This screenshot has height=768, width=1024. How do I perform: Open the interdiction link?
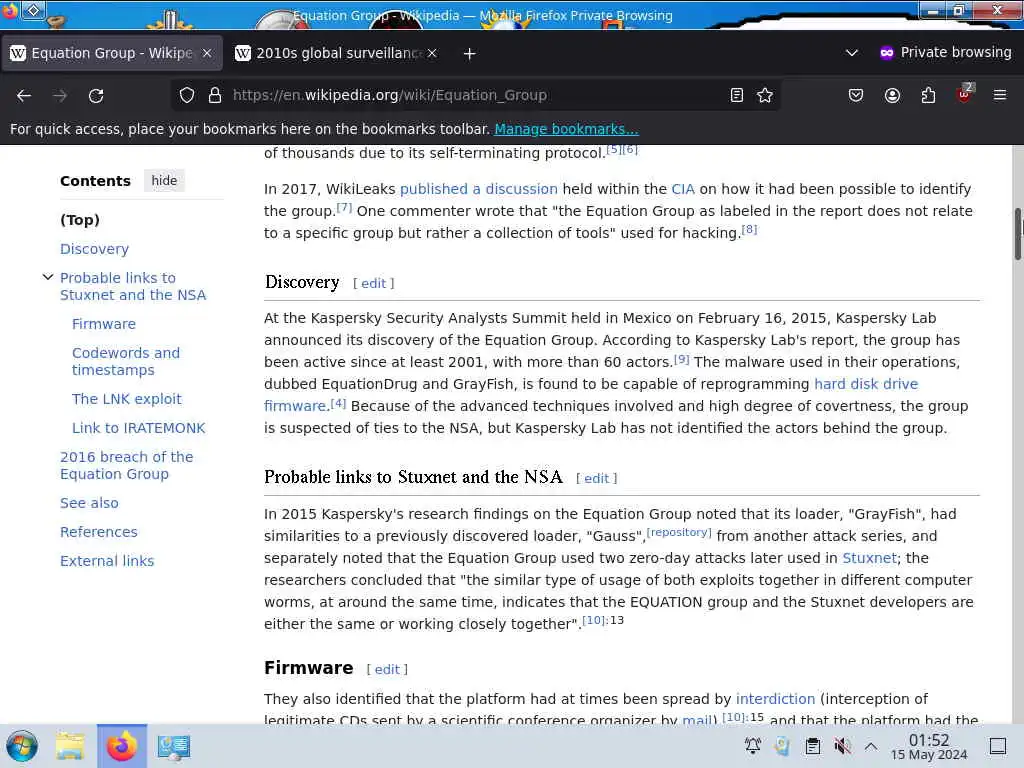[x=775, y=699]
